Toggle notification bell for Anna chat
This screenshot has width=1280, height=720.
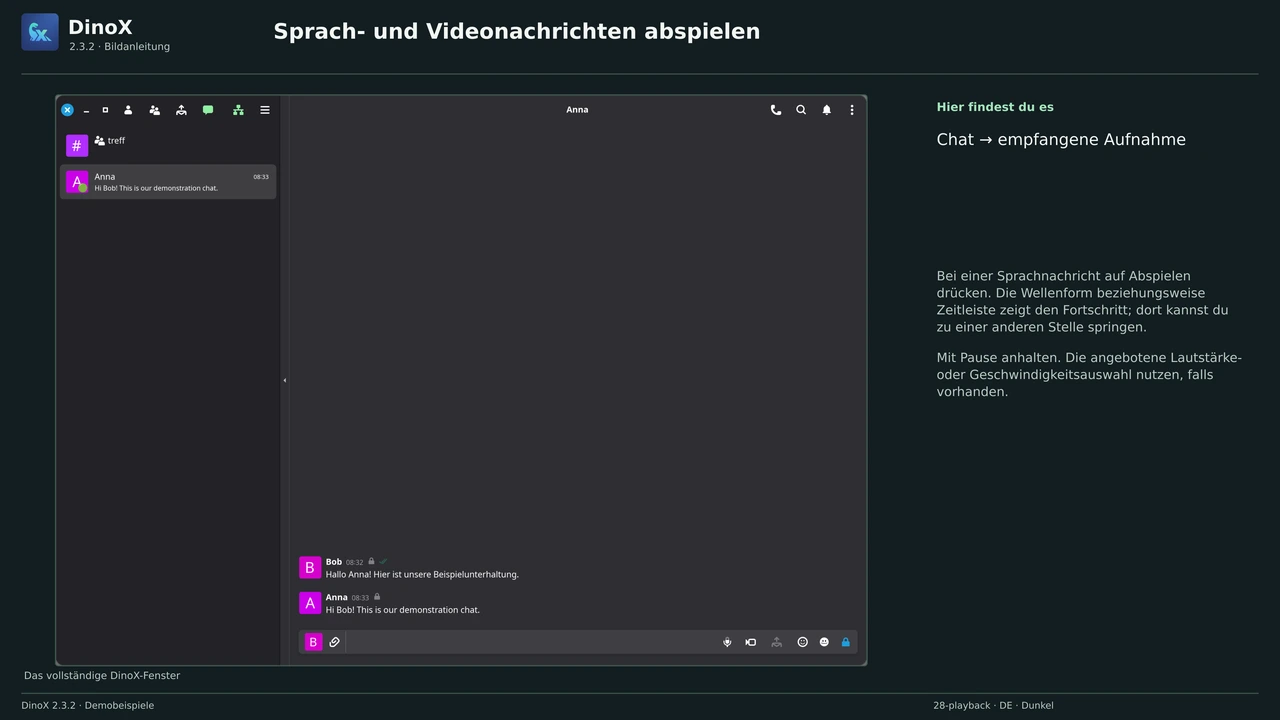[x=827, y=110]
